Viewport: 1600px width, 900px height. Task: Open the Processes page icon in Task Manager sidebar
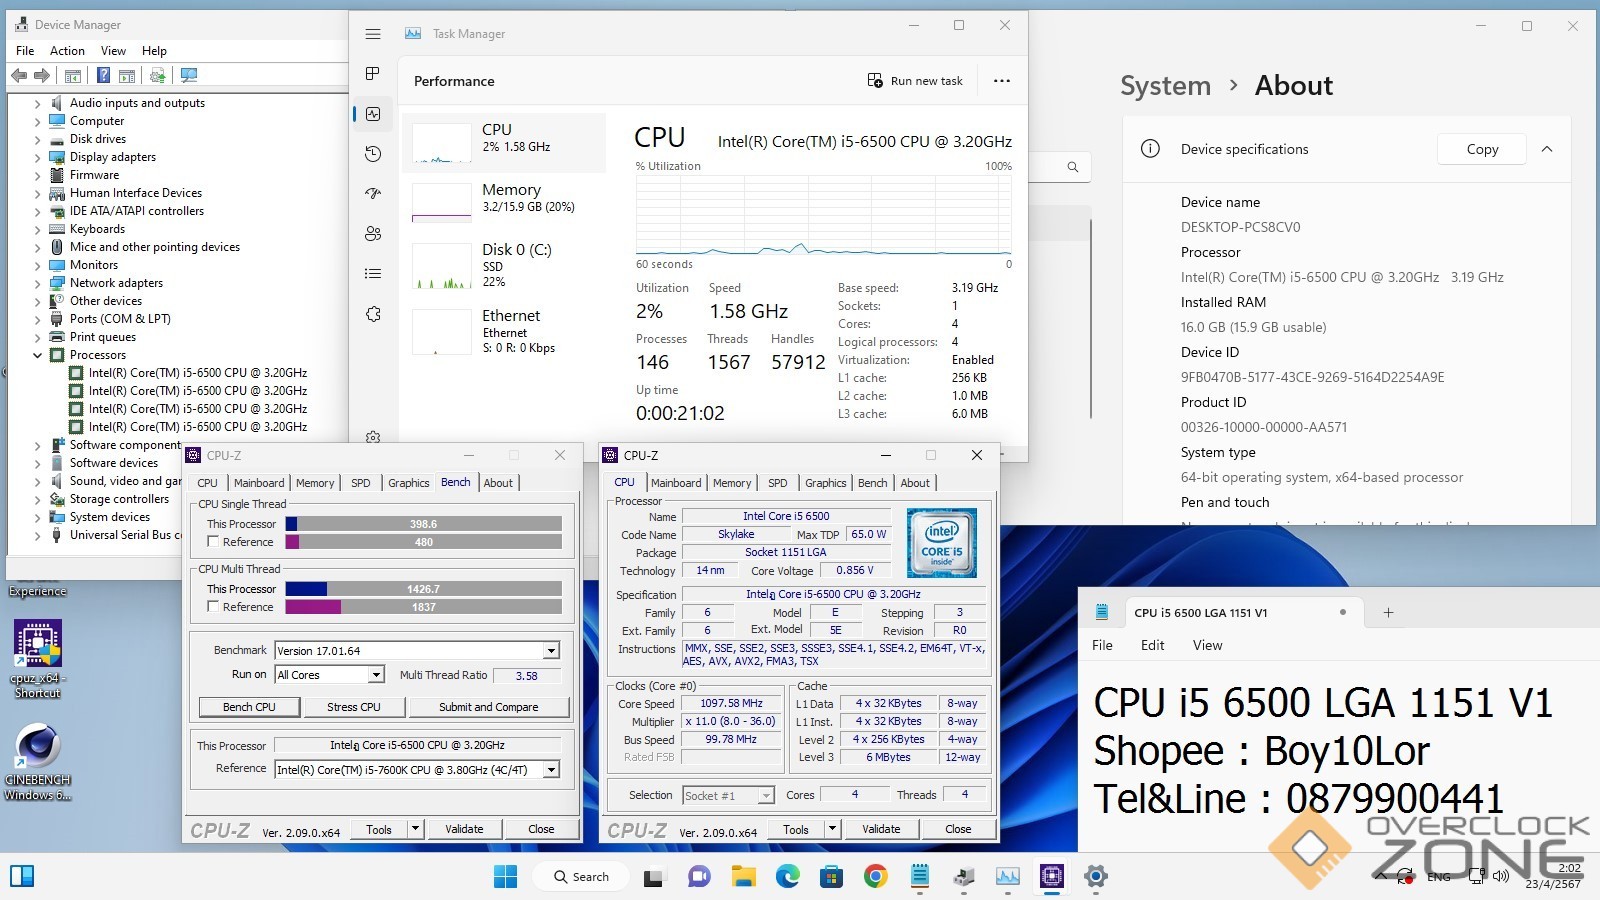pyautogui.click(x=373, y=74)
